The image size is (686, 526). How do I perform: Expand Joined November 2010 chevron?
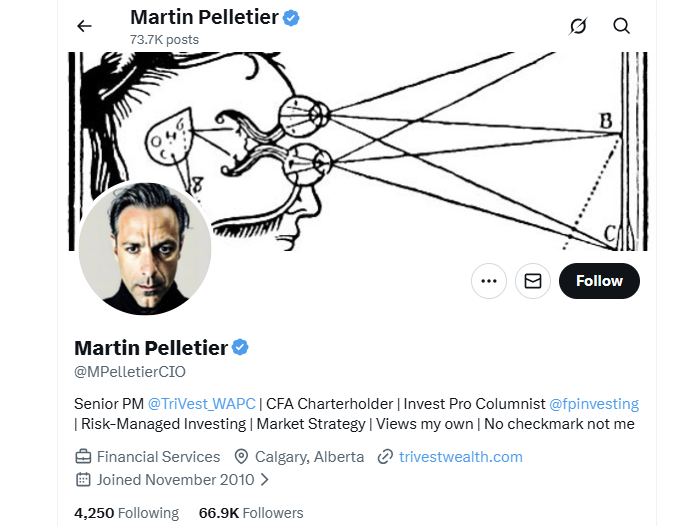pyautogui.click(x=265, y=480)
